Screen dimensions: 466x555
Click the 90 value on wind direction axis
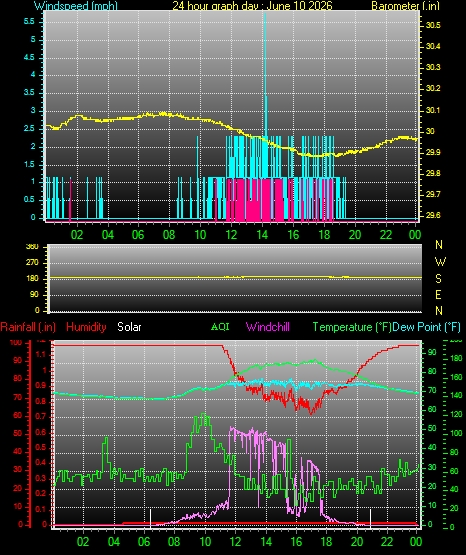pos(34,295)
